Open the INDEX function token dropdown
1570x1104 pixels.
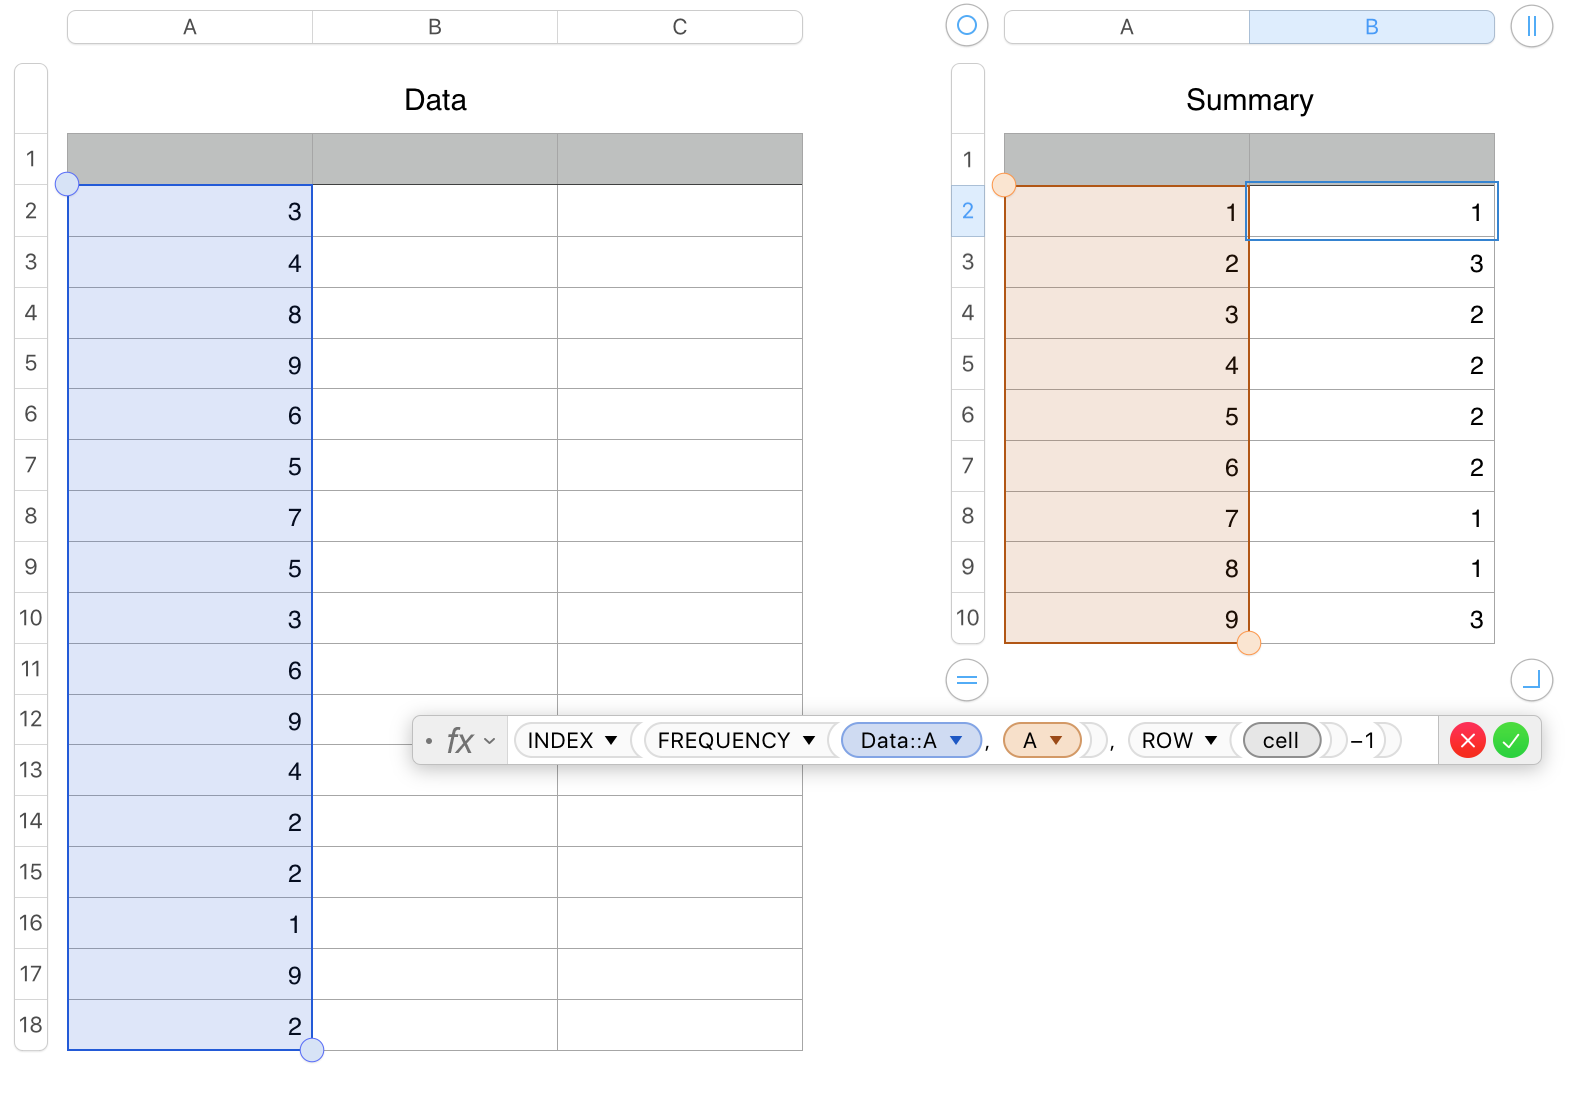[611, 741]
